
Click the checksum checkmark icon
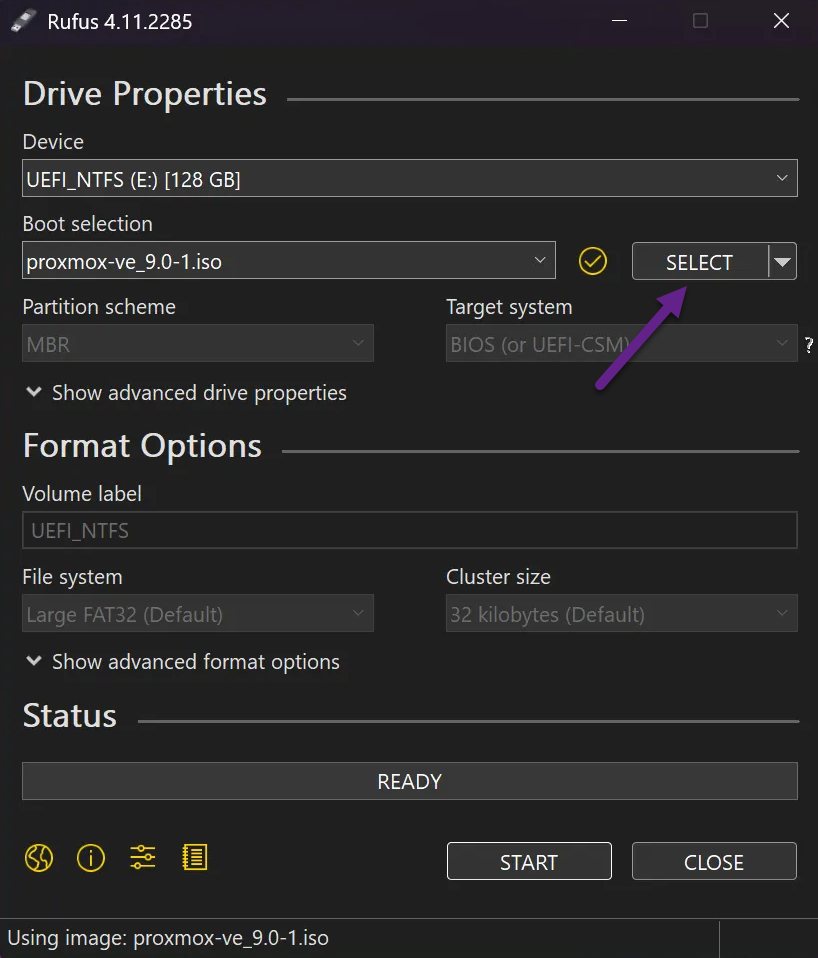pos(593,262)
